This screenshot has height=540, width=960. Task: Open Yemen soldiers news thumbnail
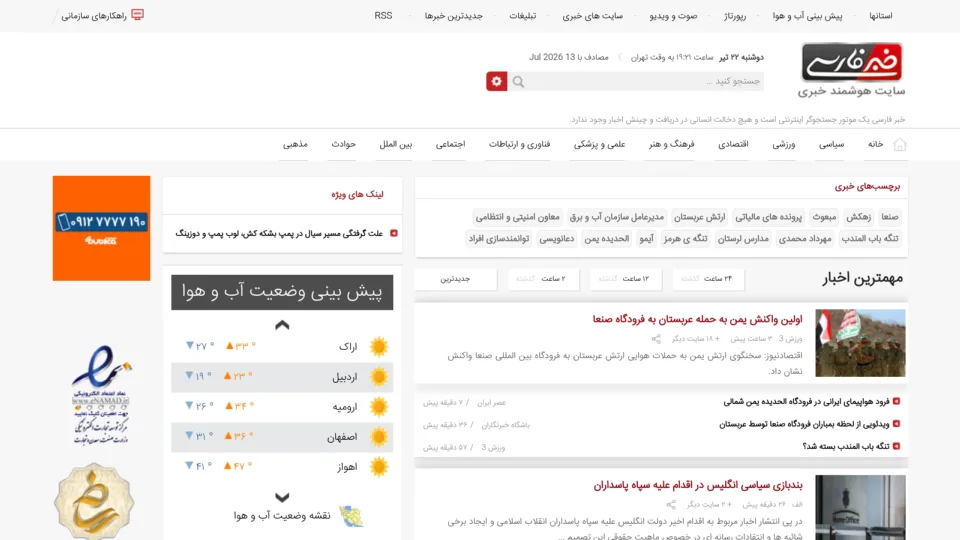pyautogui.click(x=860, y=343)
